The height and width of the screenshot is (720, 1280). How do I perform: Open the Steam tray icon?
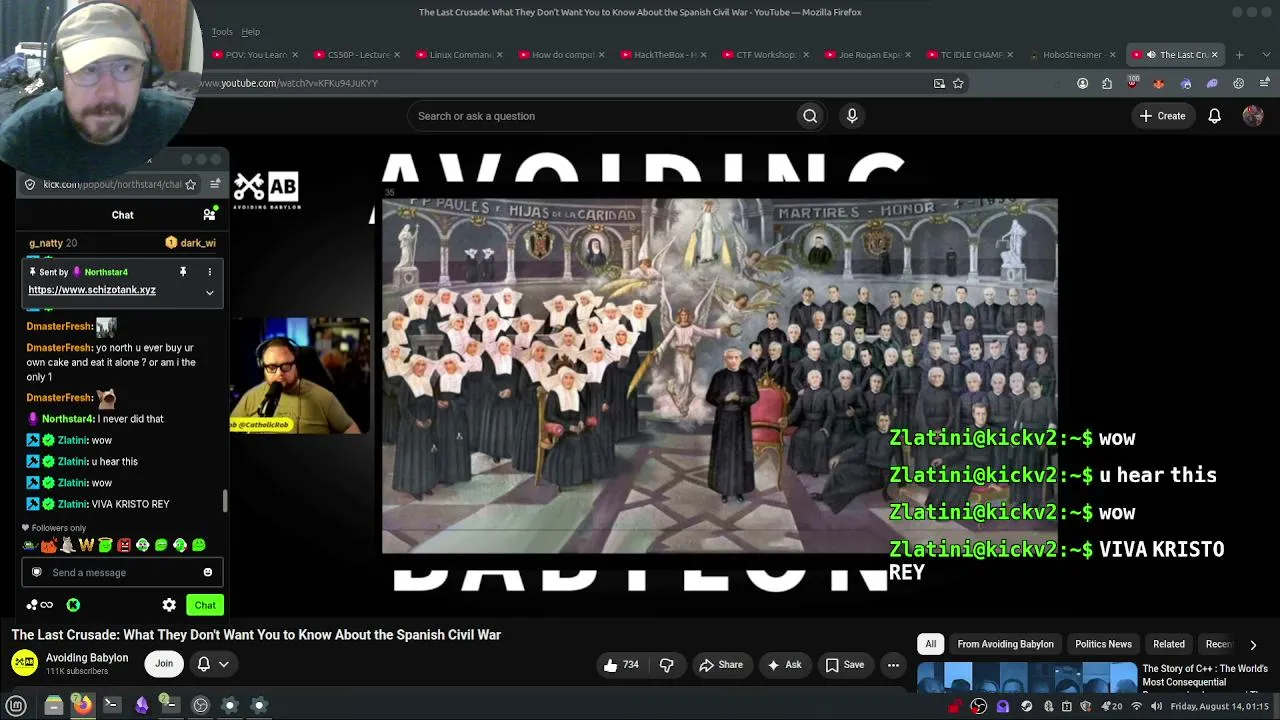1027,706
